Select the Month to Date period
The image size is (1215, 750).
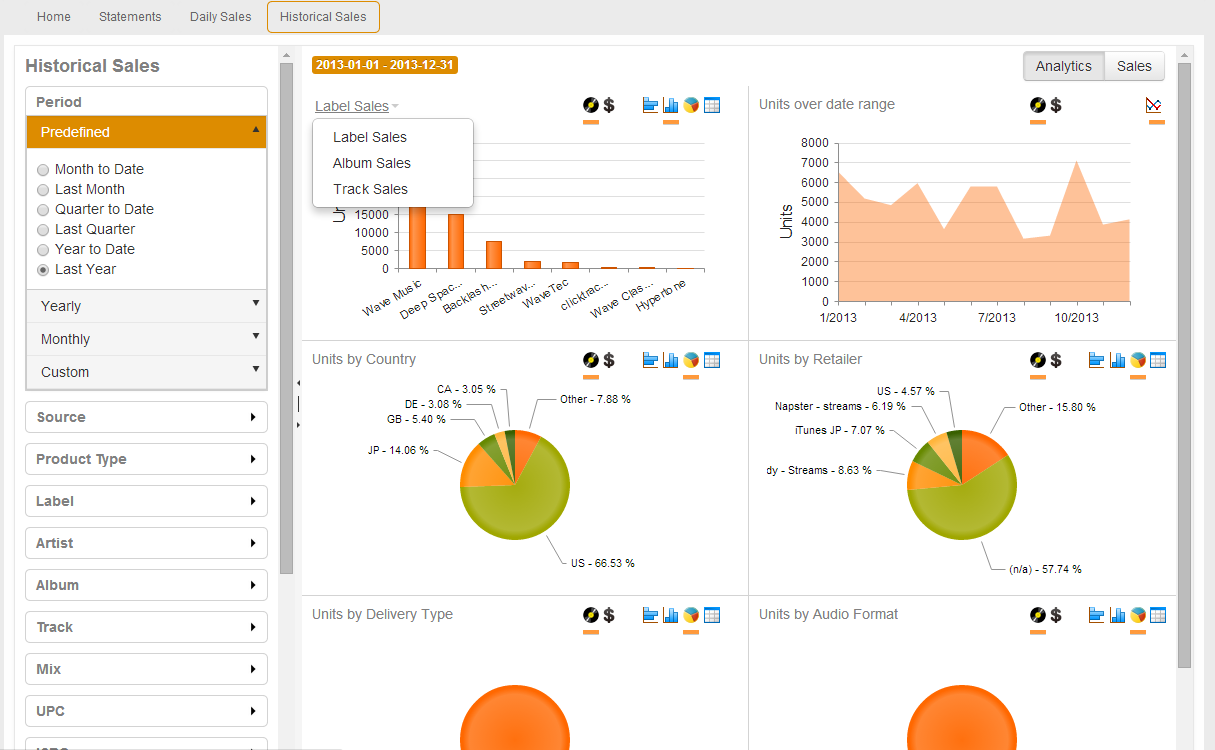click(43, 170)
